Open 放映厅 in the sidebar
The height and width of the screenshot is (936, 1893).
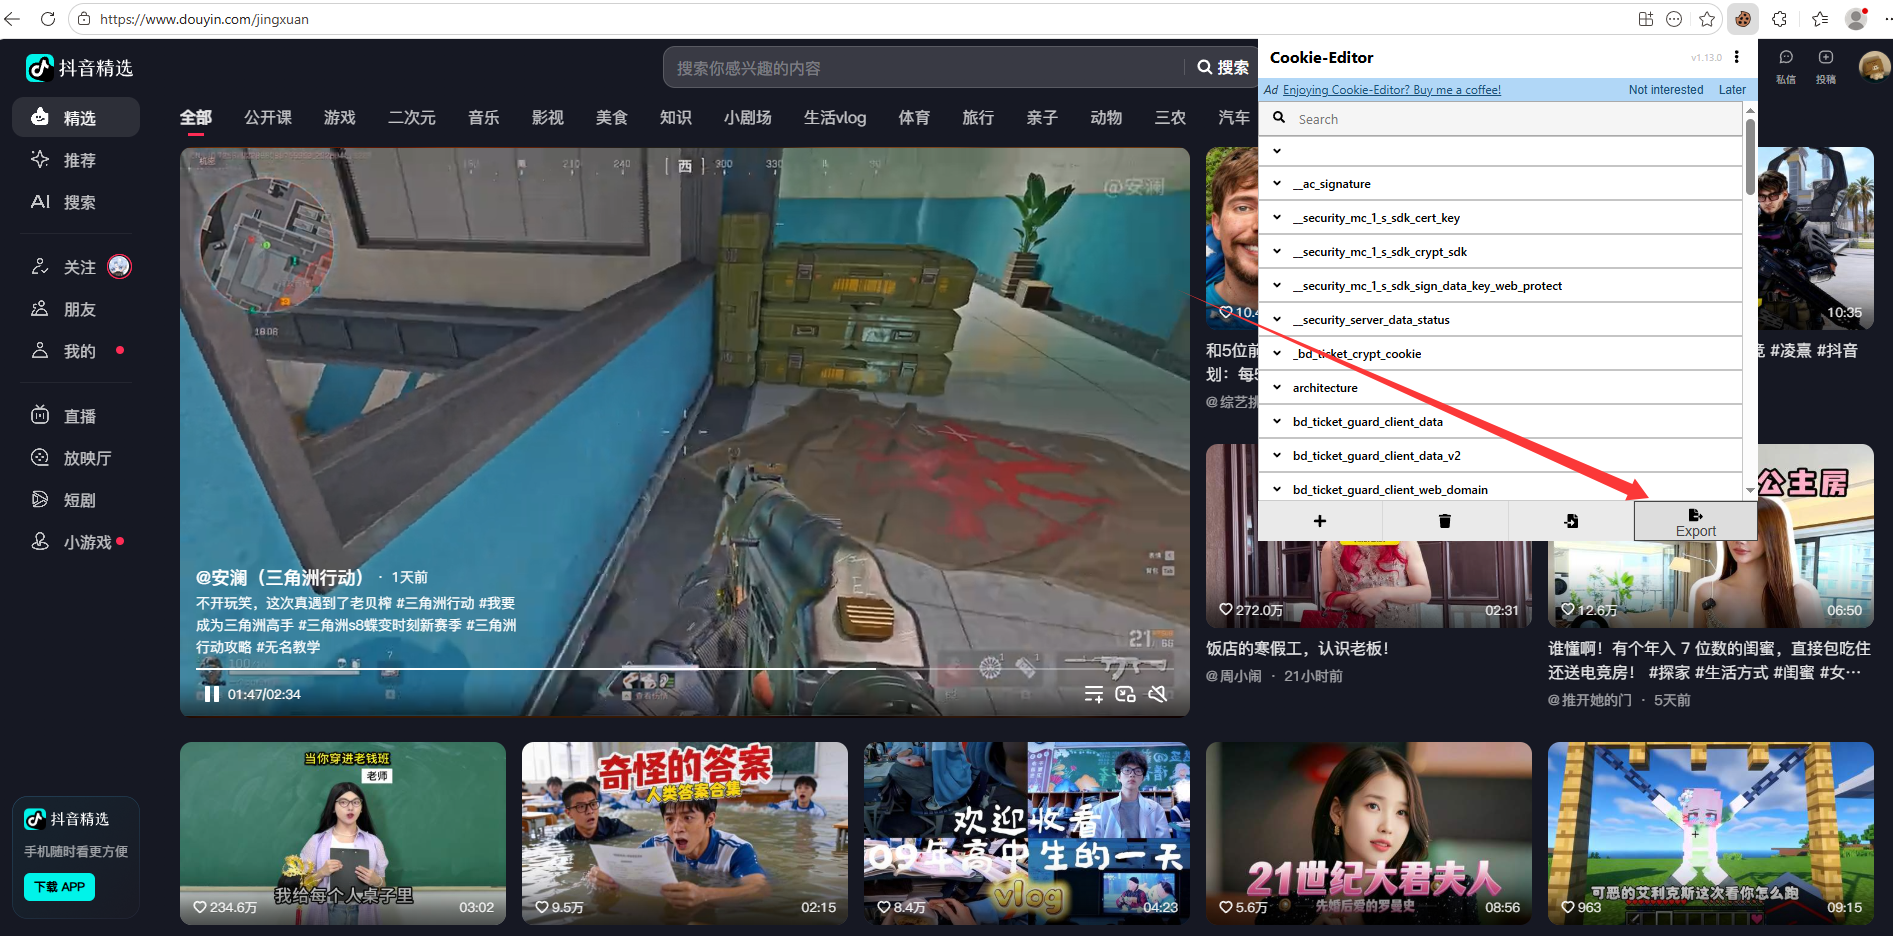pyautogui.click(x=76, y=458)
